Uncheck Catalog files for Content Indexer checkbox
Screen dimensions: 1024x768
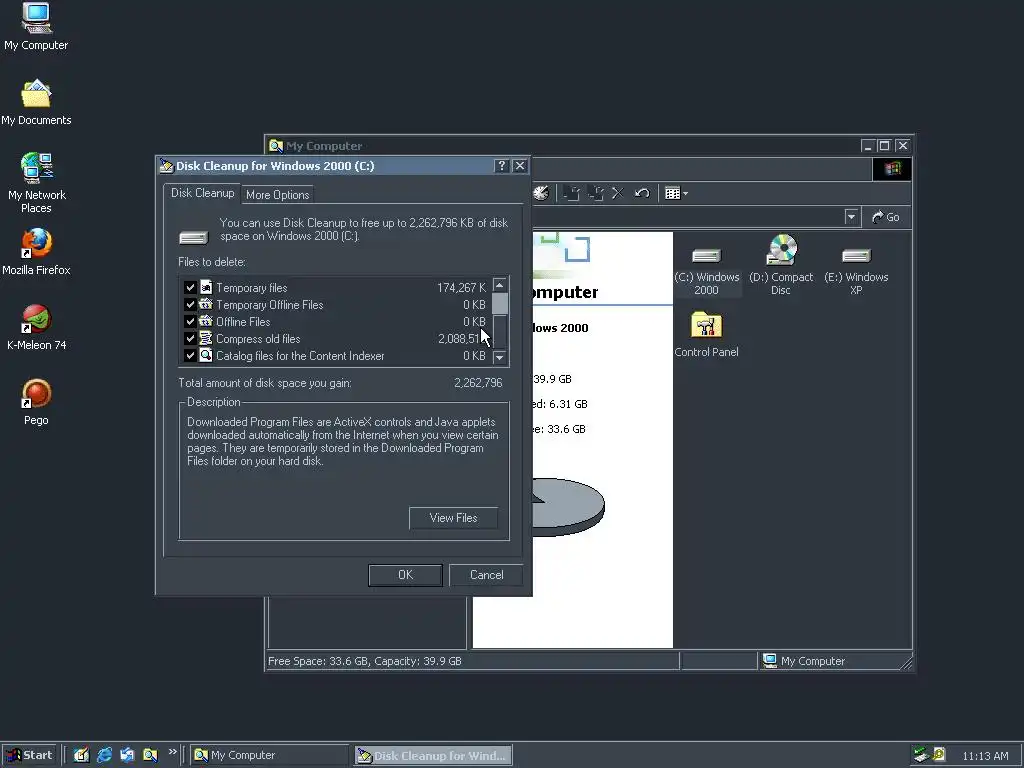pos(190,355)
